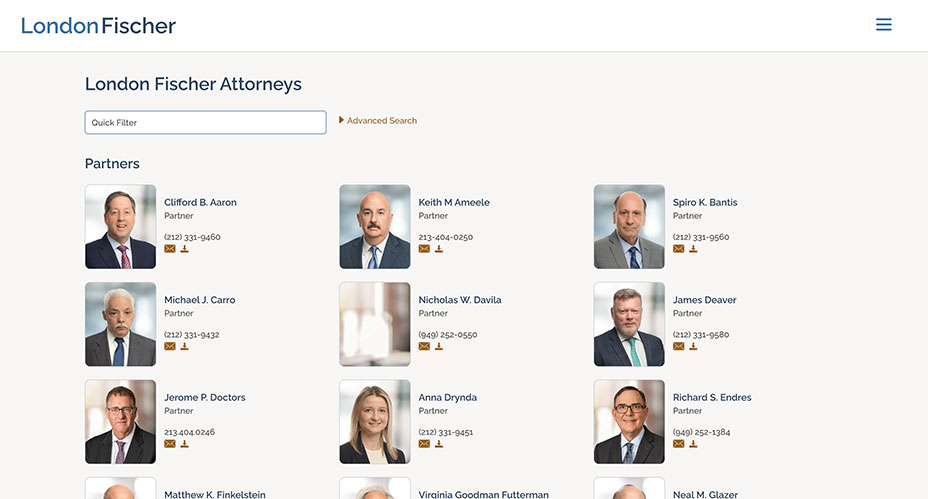This screenshot has height=499, width=928.
Task: Email Jerome P. Doctors via envelope icon
Action: [x=170, y=444]
